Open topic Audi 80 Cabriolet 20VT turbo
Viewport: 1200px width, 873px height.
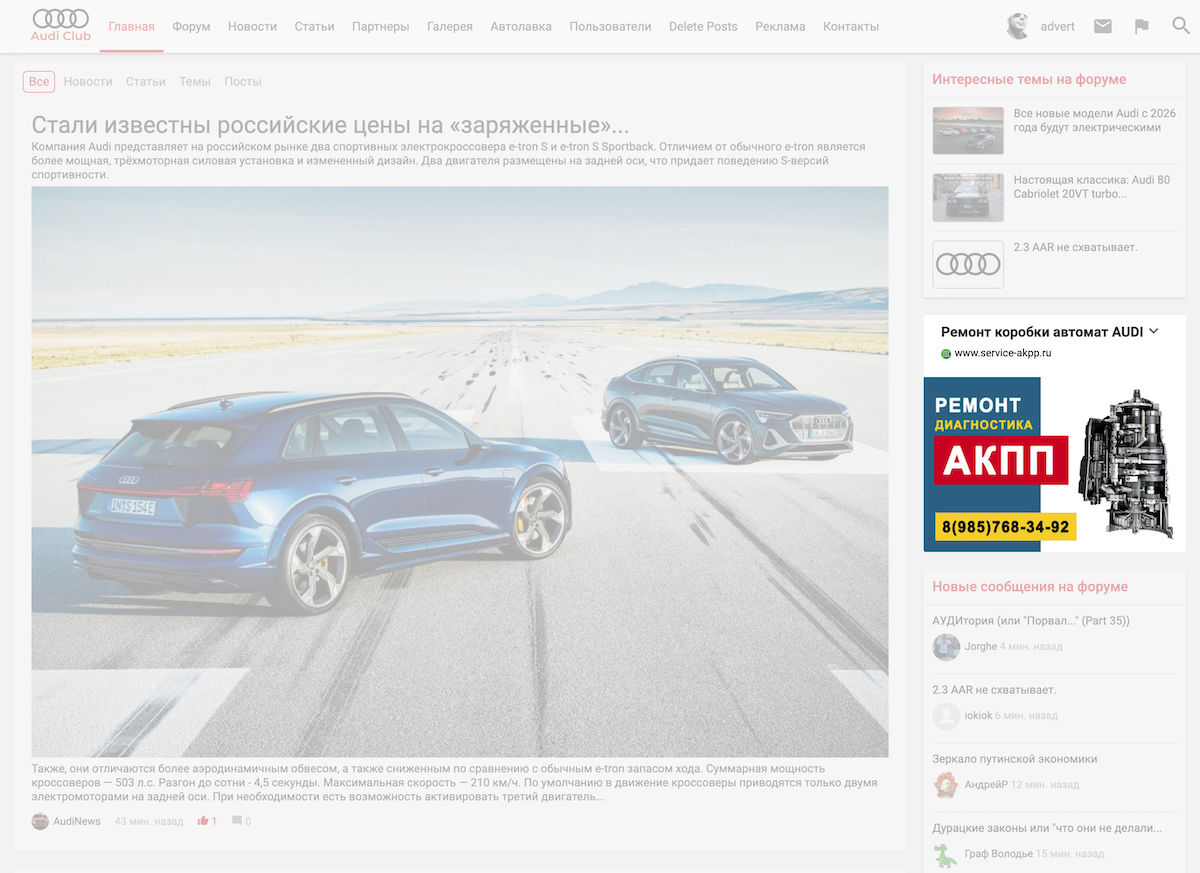click(1092, 187)
